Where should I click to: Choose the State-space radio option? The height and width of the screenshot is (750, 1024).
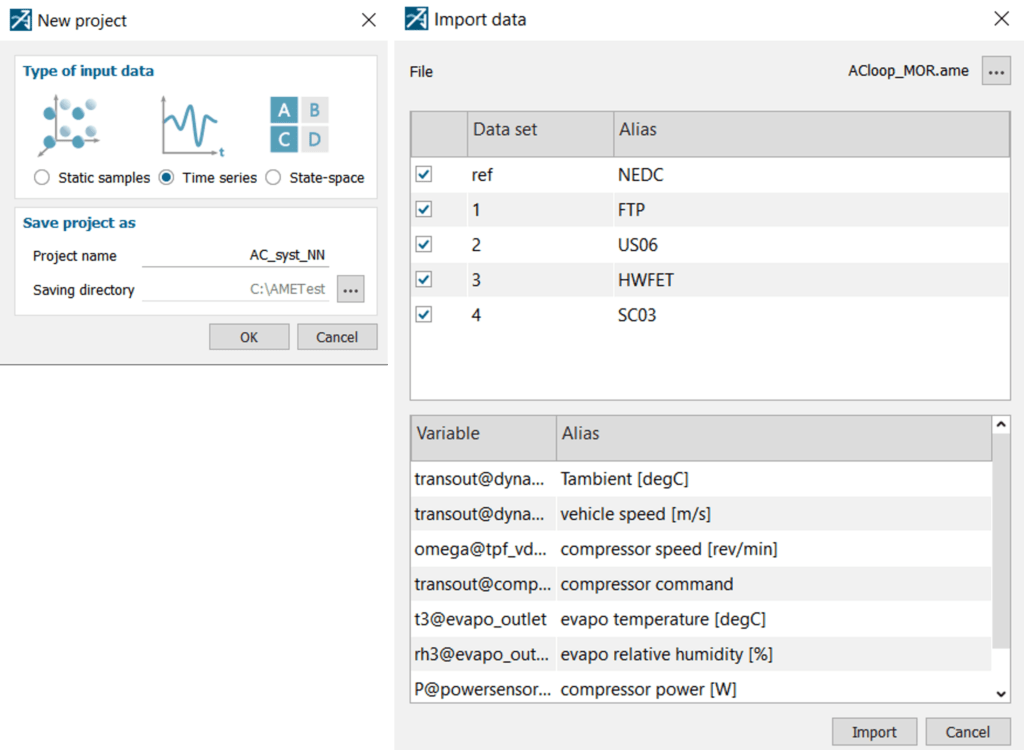pos(273,178)
